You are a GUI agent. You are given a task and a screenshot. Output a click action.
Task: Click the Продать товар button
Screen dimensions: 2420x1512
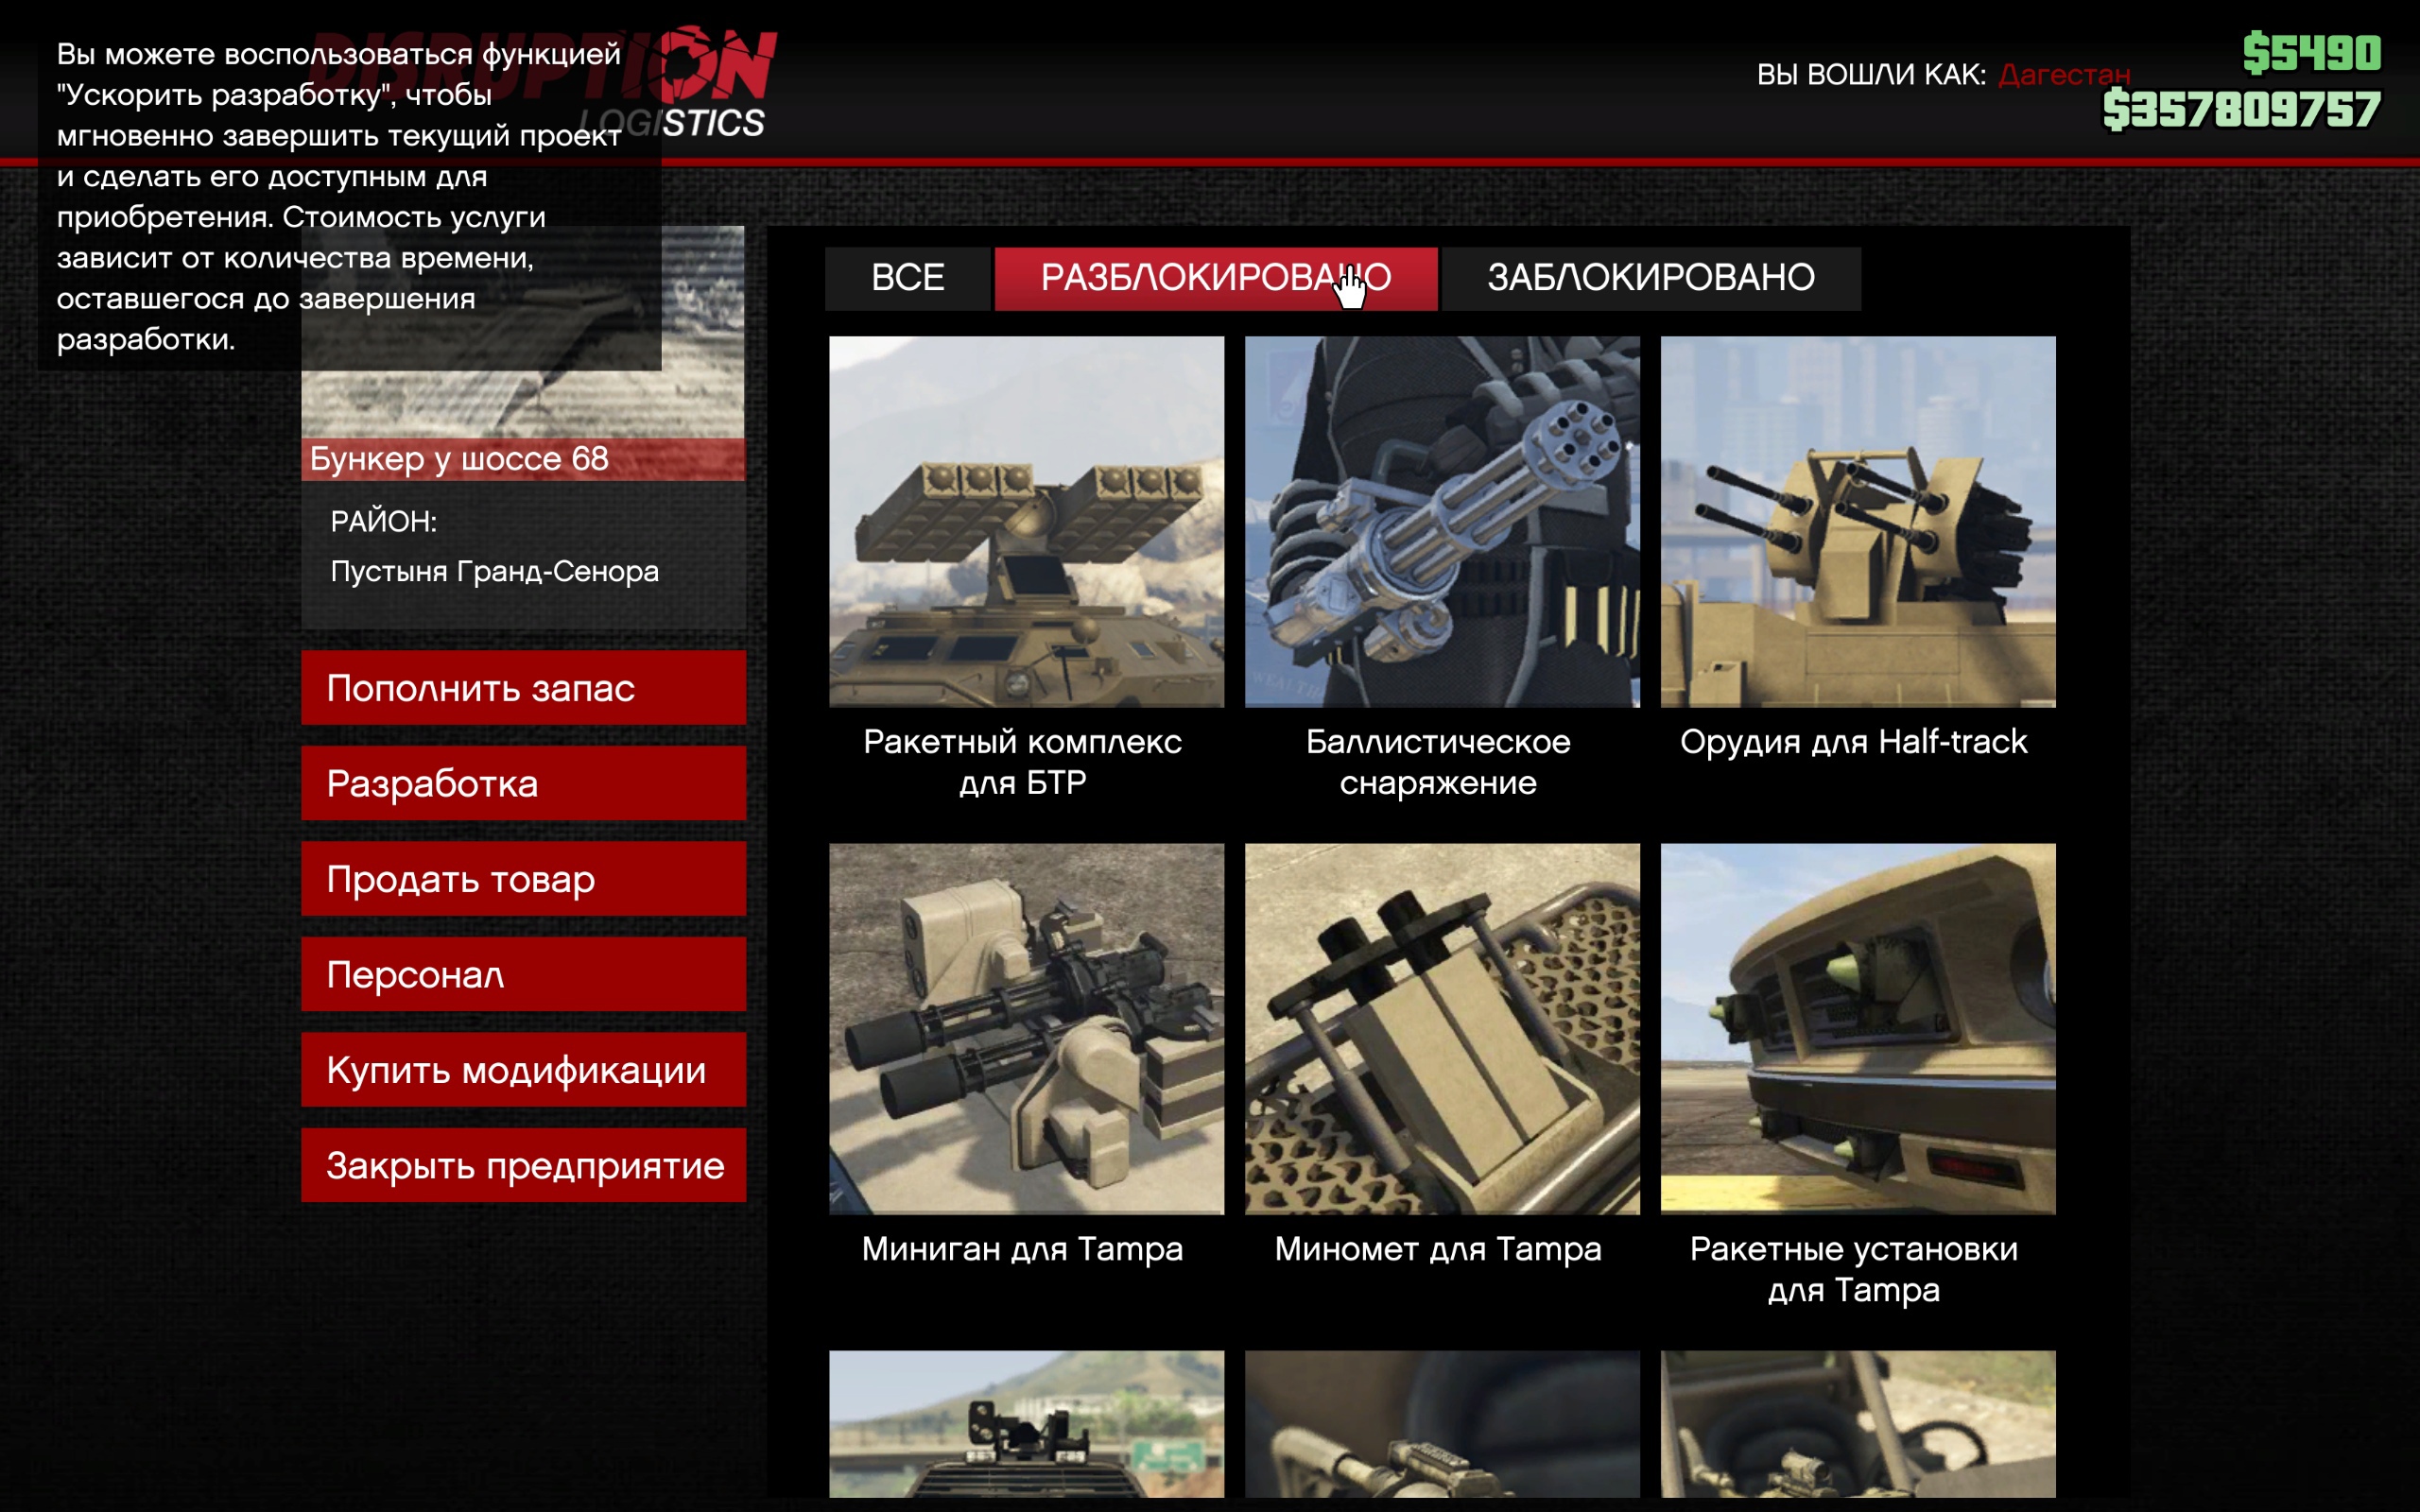click(x=523, y=879)
